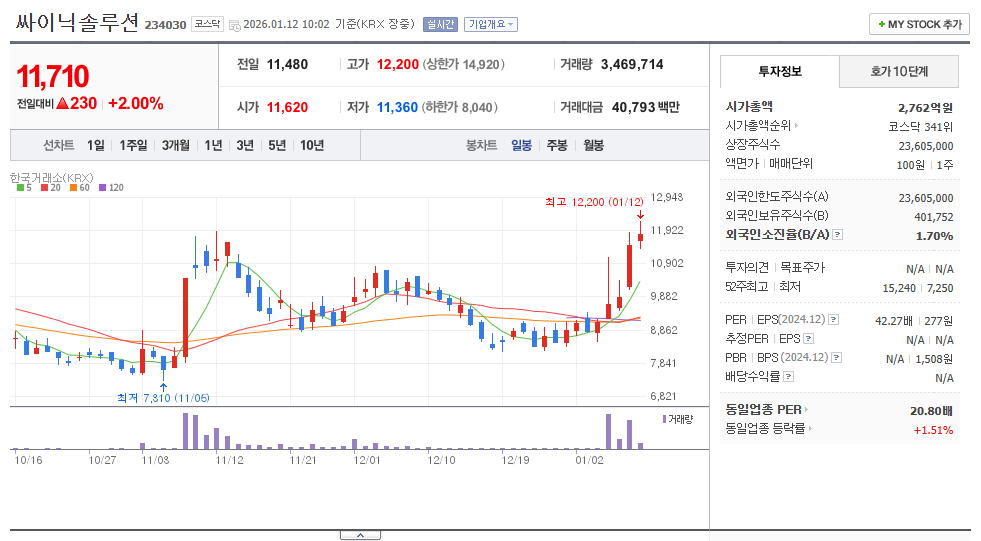Click the help icon next to 배당수익률
Screen dimensions: 981x541
pyautogui.click(x=788, y=377)
